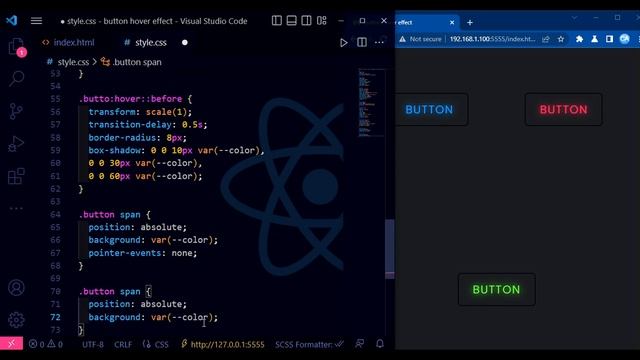
Task: Toggle the browser side panel
Action: [609, 39]
